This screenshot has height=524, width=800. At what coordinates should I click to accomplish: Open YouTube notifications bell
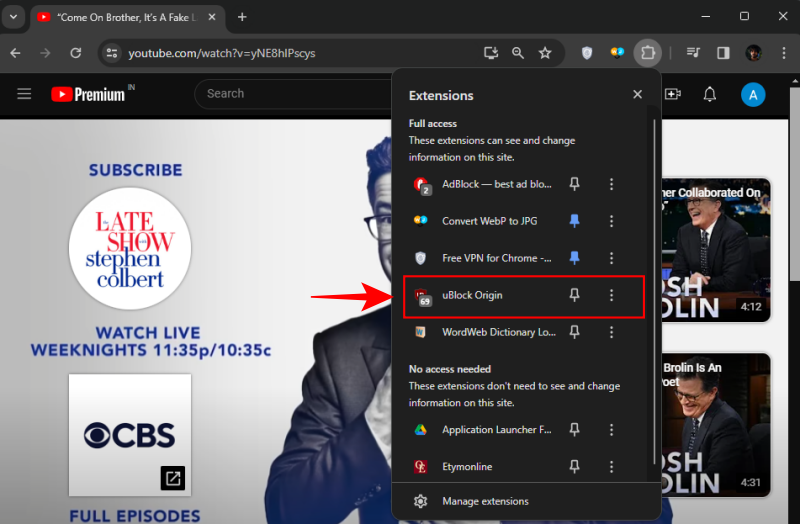coord(710,94)
